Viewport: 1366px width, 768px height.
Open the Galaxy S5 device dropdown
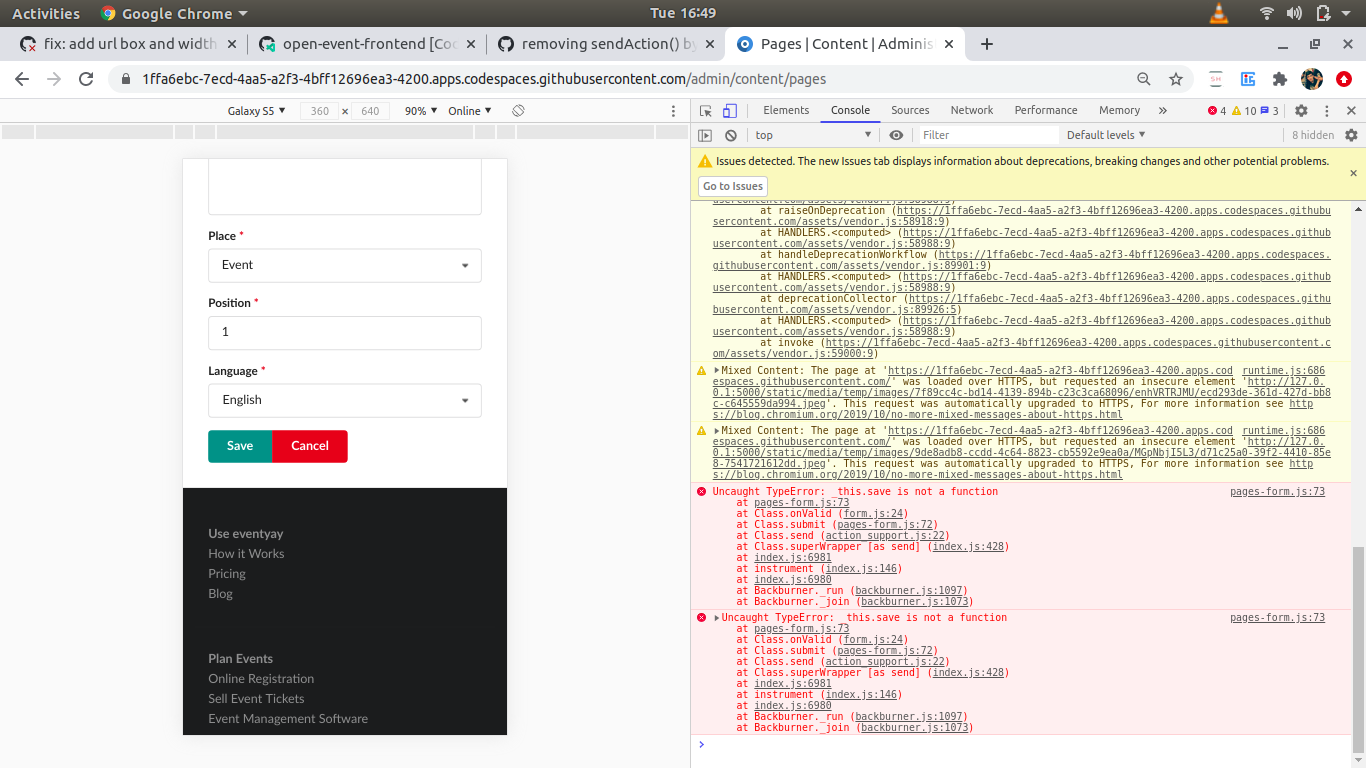tap(257, 111)
